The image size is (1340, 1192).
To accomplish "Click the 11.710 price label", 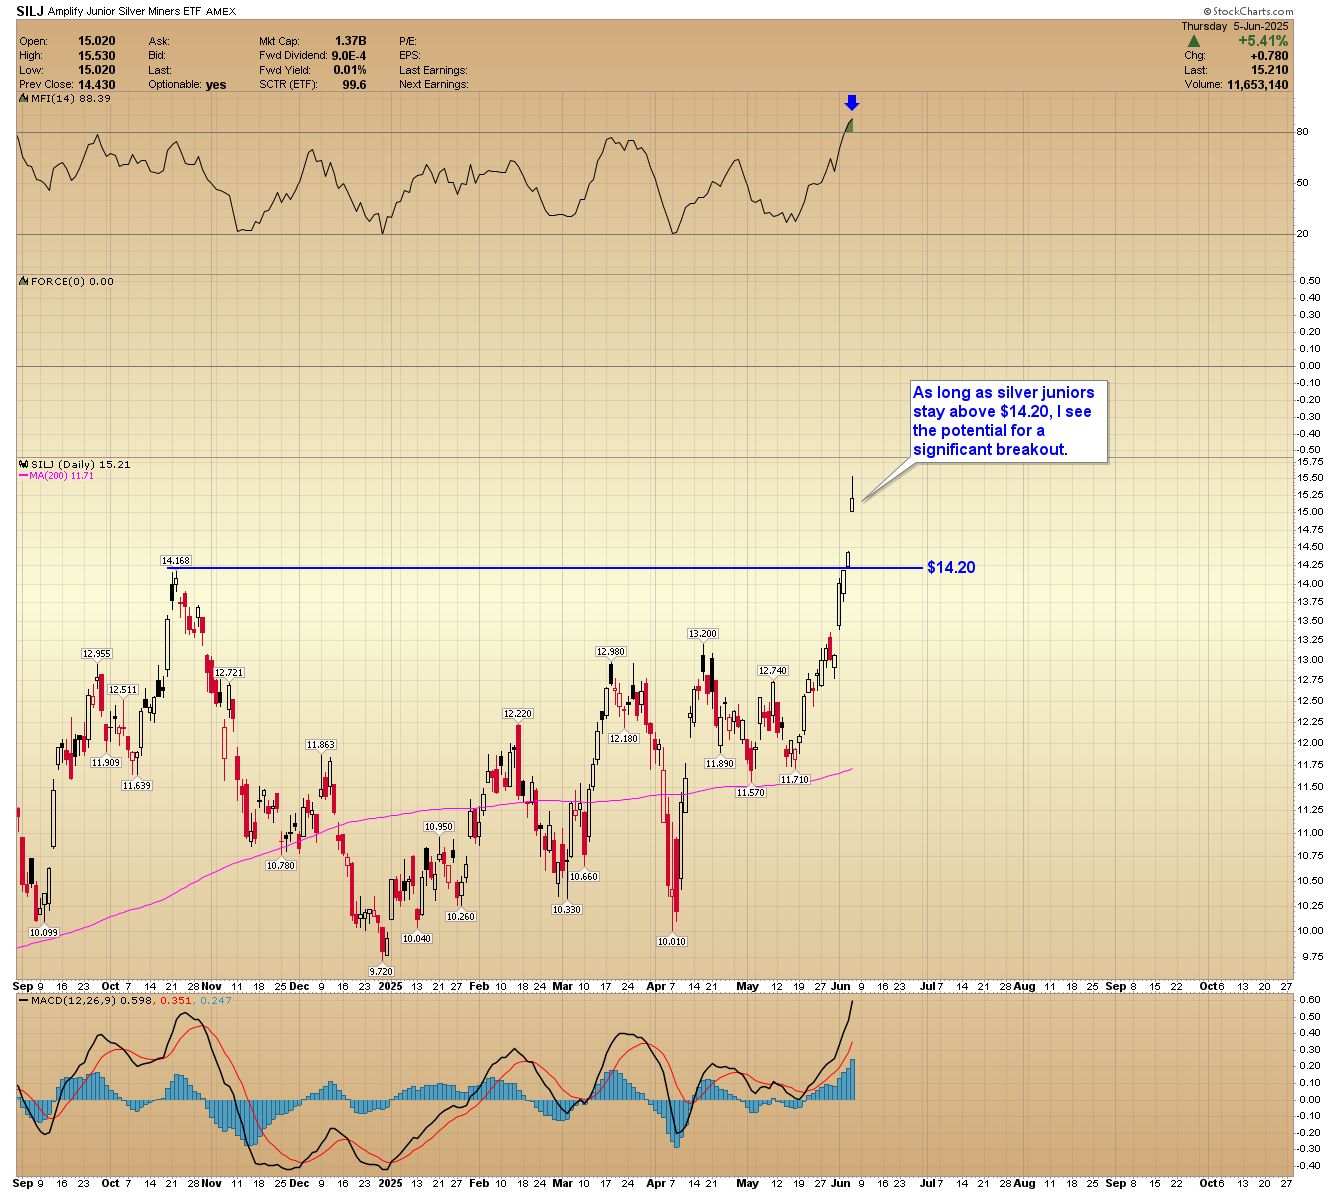I will [794, 780].
